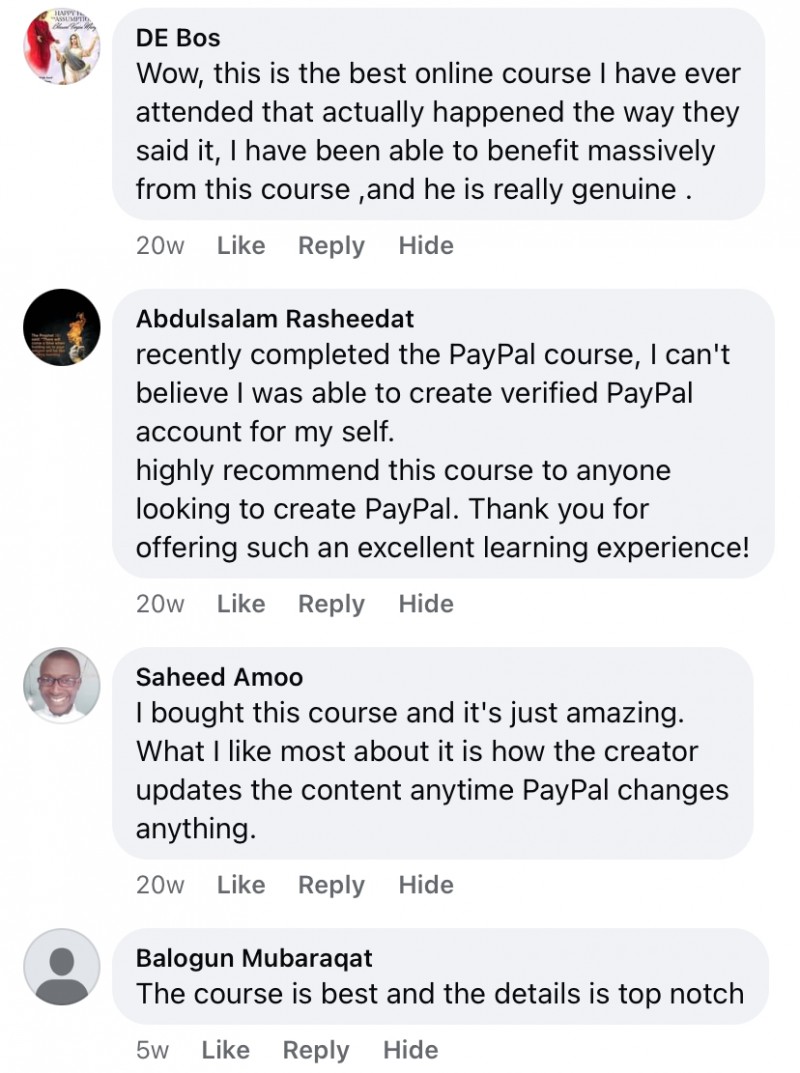Like Saheed Amoo's comment

click(241, 884)
